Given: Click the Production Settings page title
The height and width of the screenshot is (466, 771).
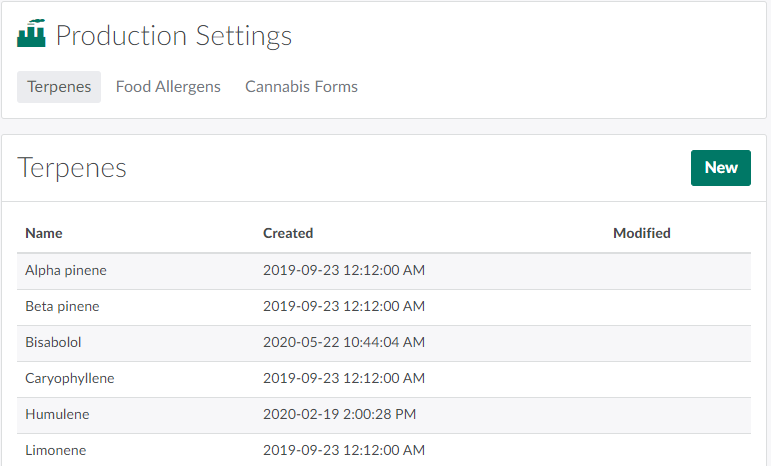Looking at the screenshot, I should tap(174, 36).
